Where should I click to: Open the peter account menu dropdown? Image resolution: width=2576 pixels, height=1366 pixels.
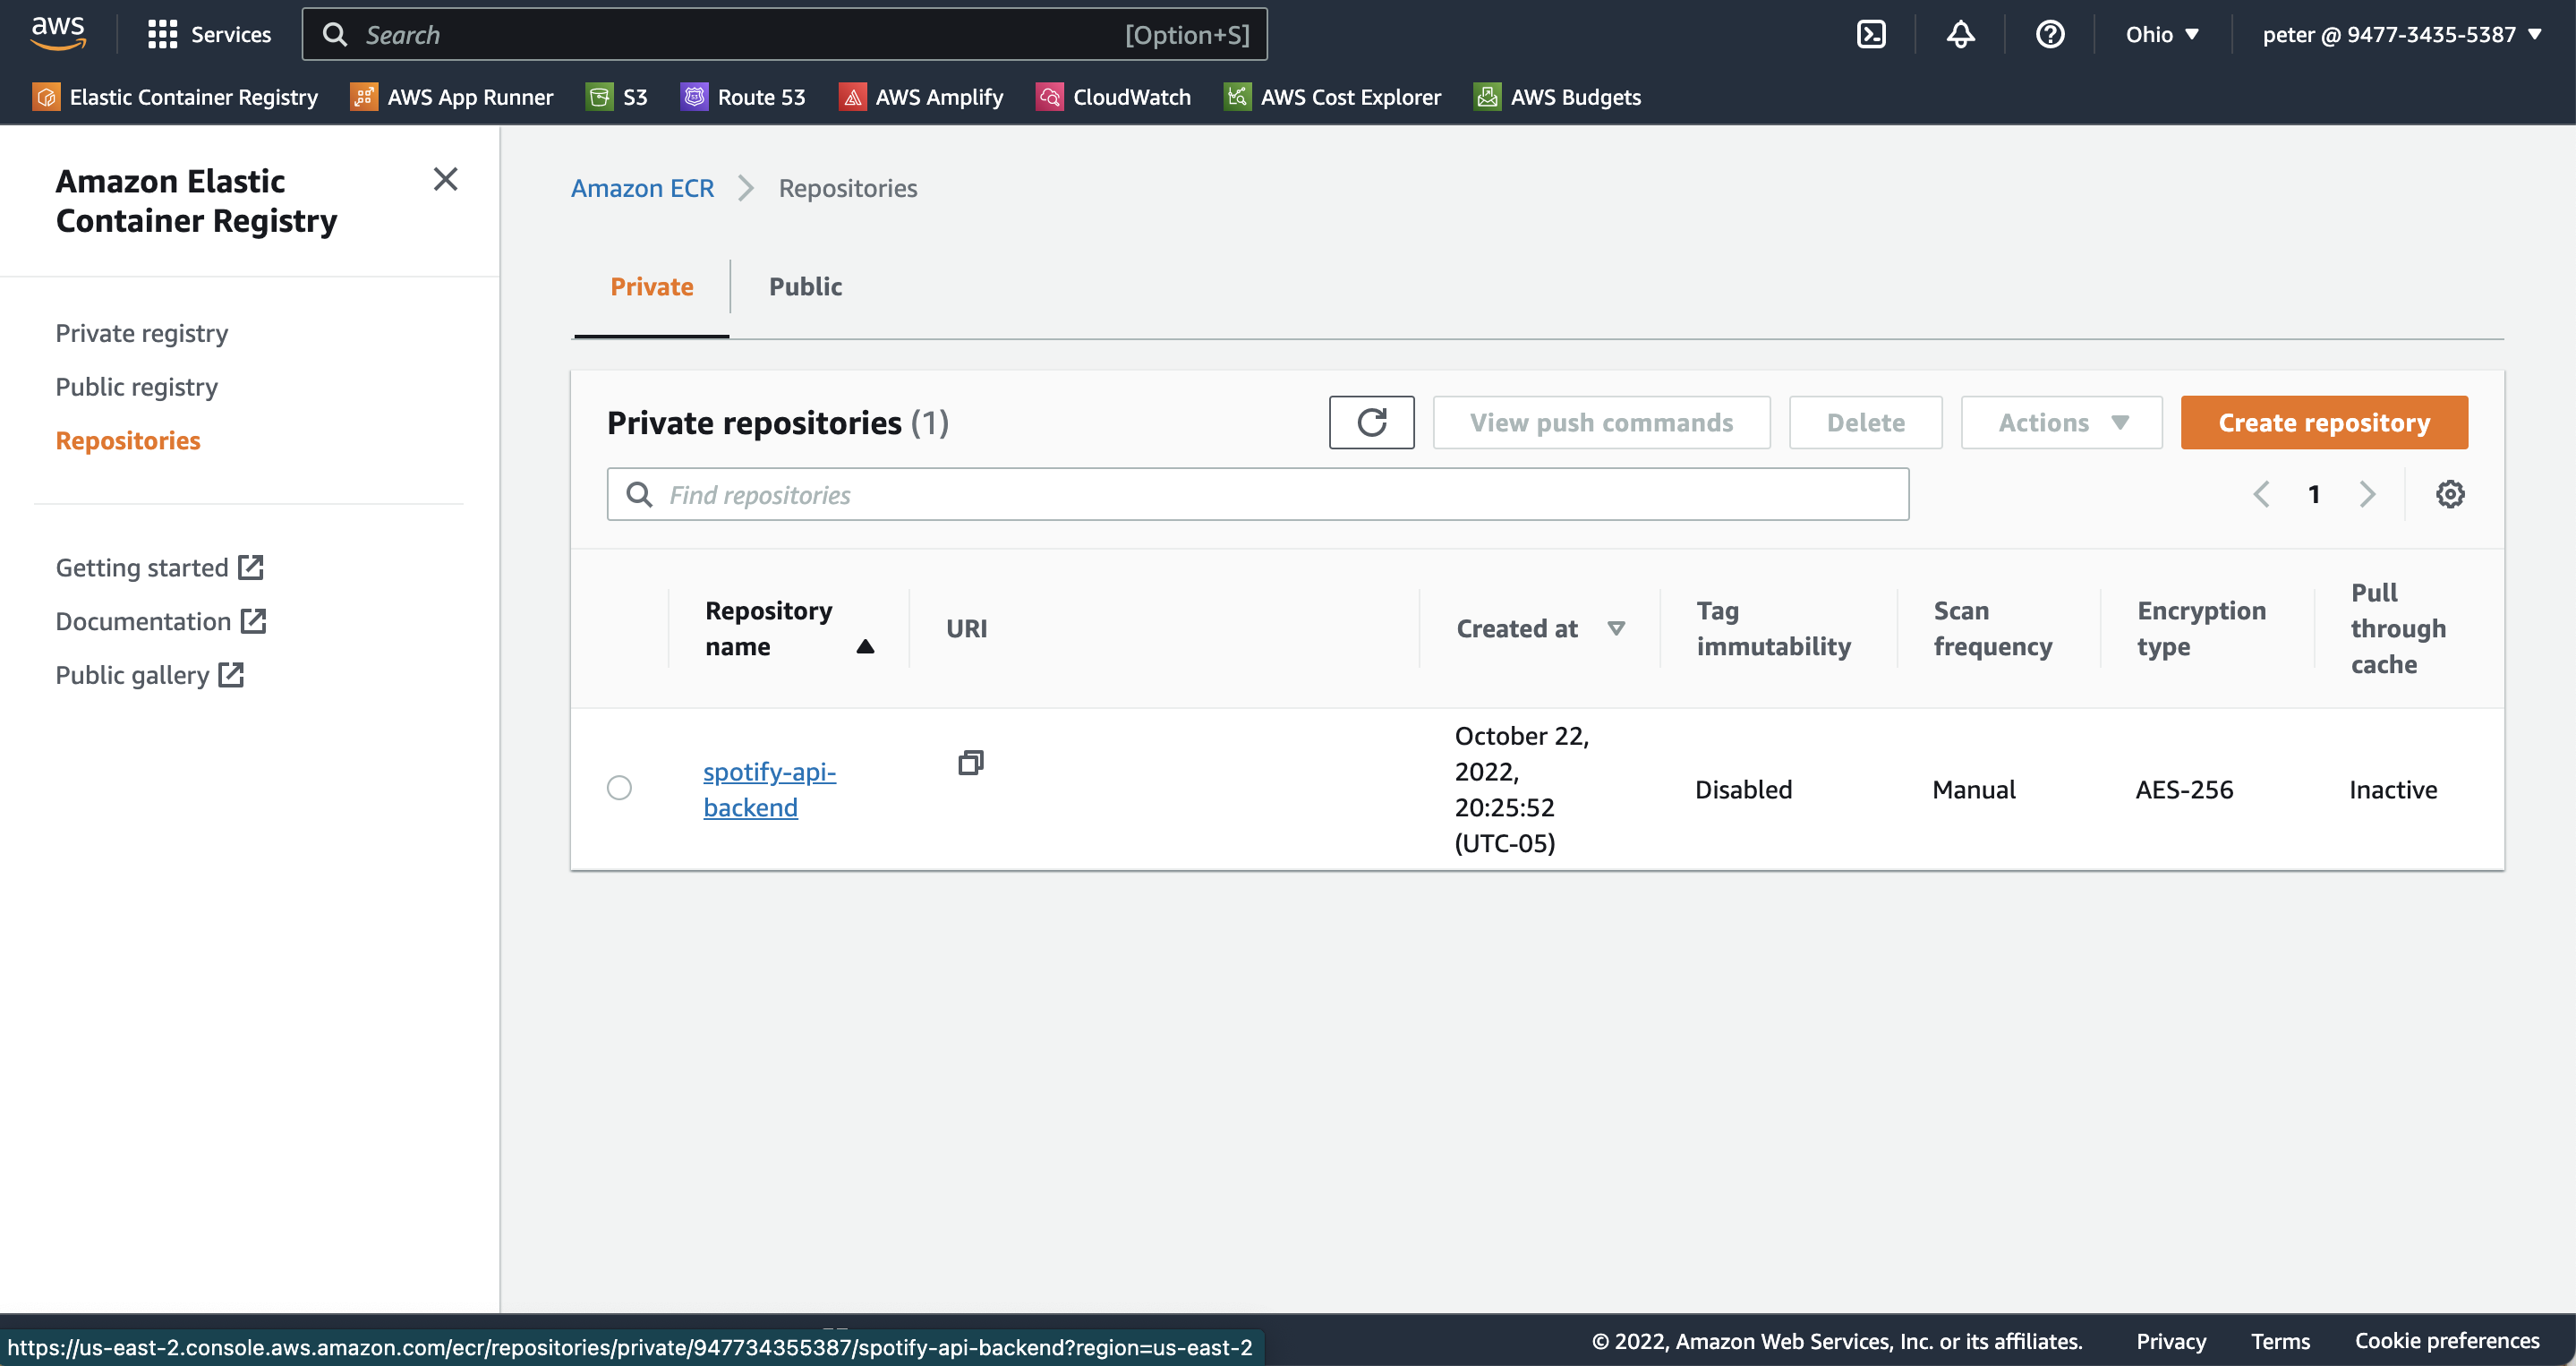tap(2401, 34)
